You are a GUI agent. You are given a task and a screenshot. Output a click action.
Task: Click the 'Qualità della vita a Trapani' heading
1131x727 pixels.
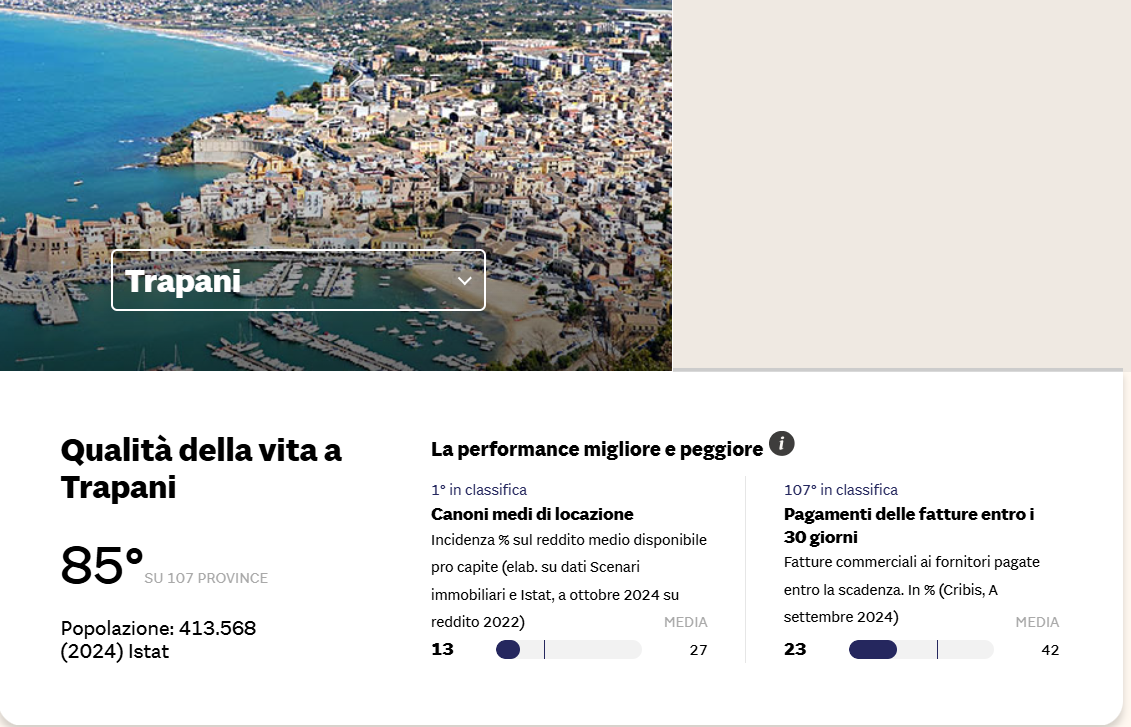coord(200,471)
